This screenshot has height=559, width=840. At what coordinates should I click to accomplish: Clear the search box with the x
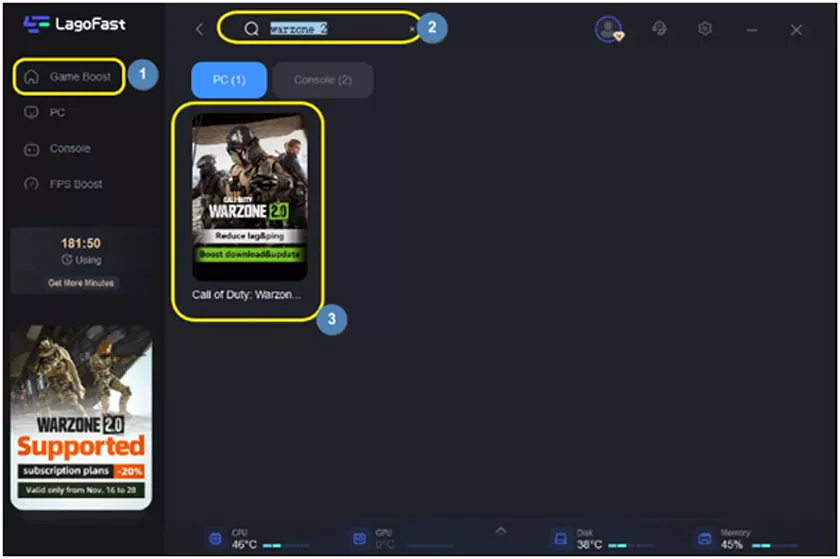tap(411, 29)
